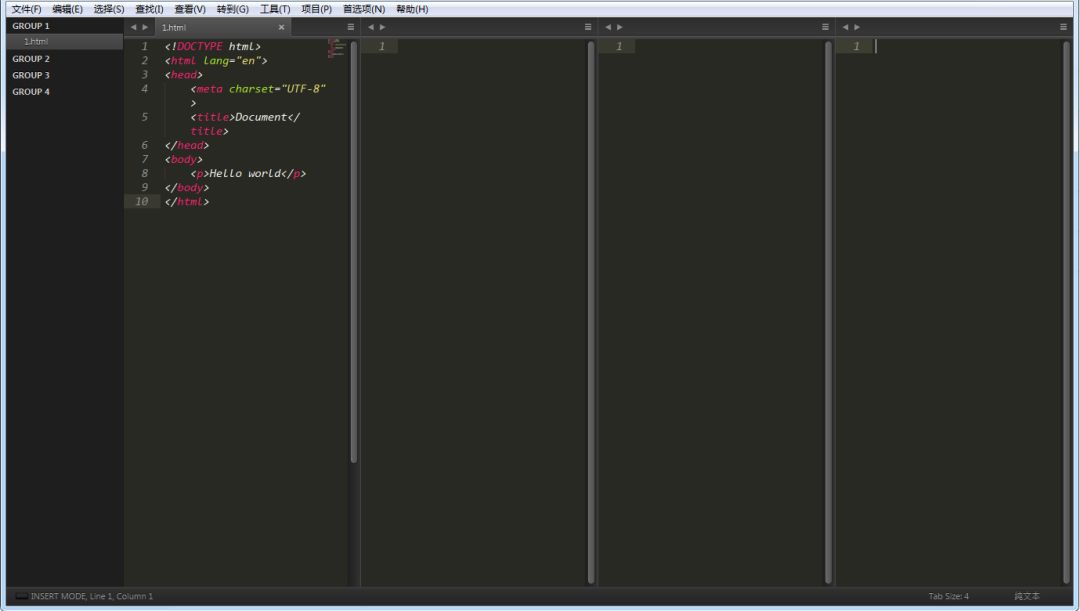Click the INSERT MODE, Line 1, Column 1 status

pyautogui.click(x=92, y=597)
